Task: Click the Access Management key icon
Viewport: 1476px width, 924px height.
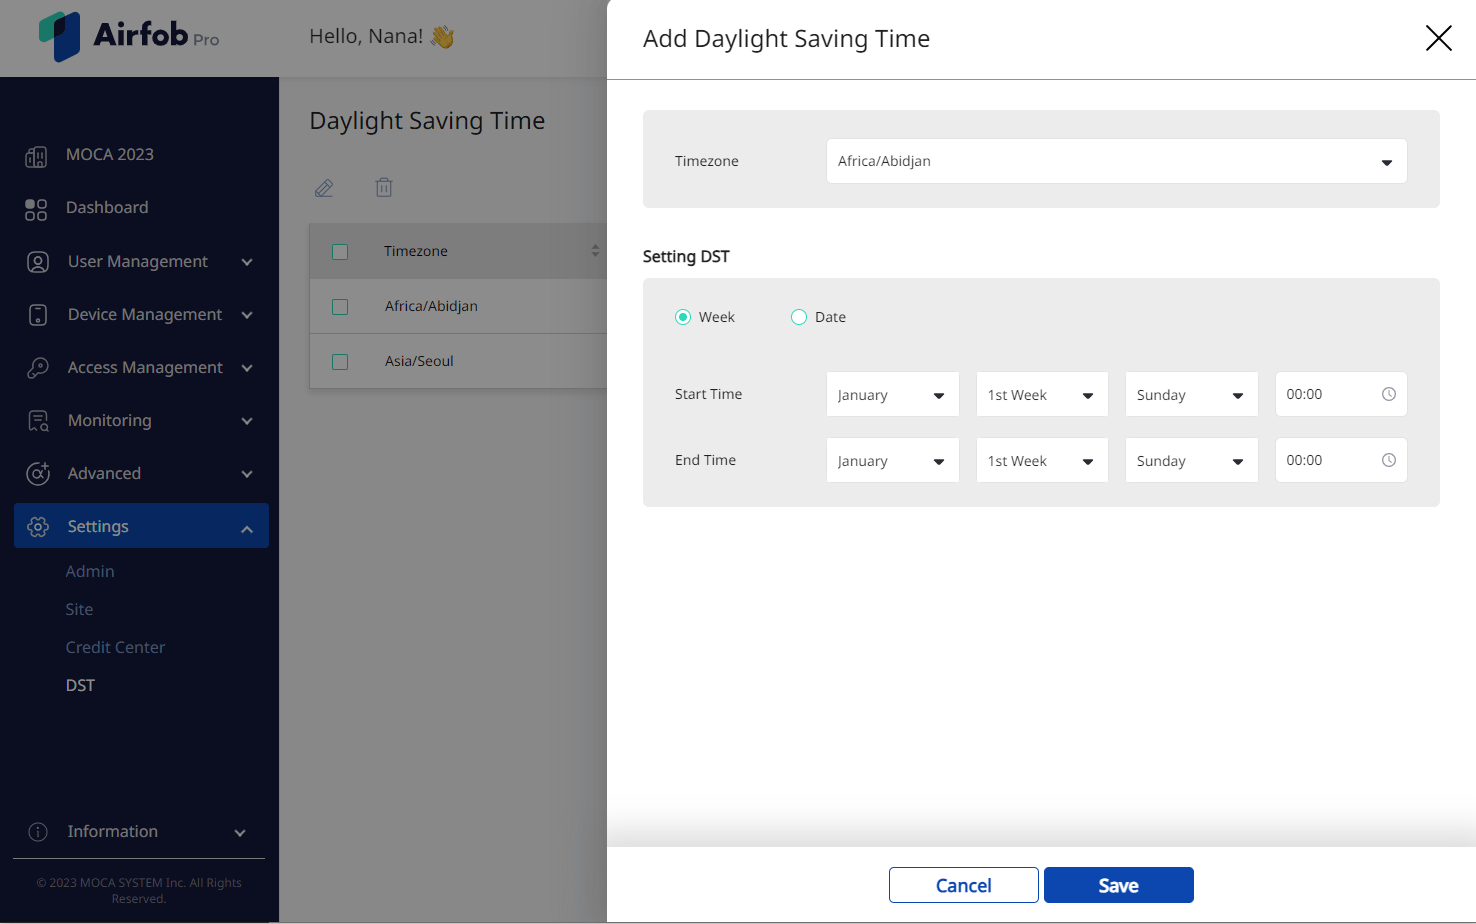Action: pyautogui.click(x=38, y=368)
